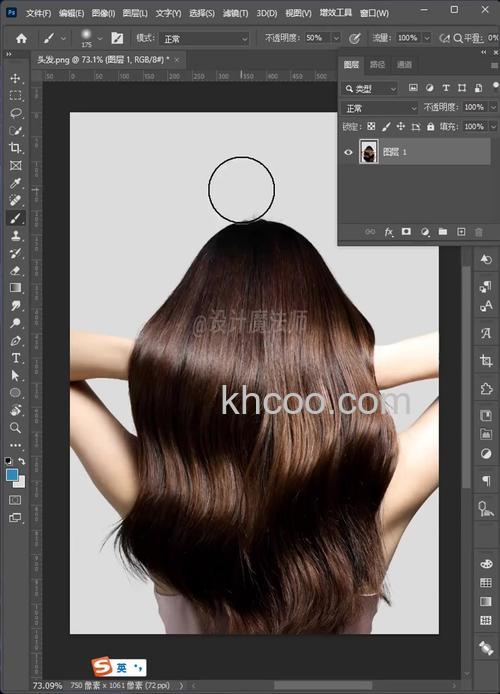Select the Pen tool
Image resolution: width=500 pixels, height=694 pixels.
[x=15, y=341]
